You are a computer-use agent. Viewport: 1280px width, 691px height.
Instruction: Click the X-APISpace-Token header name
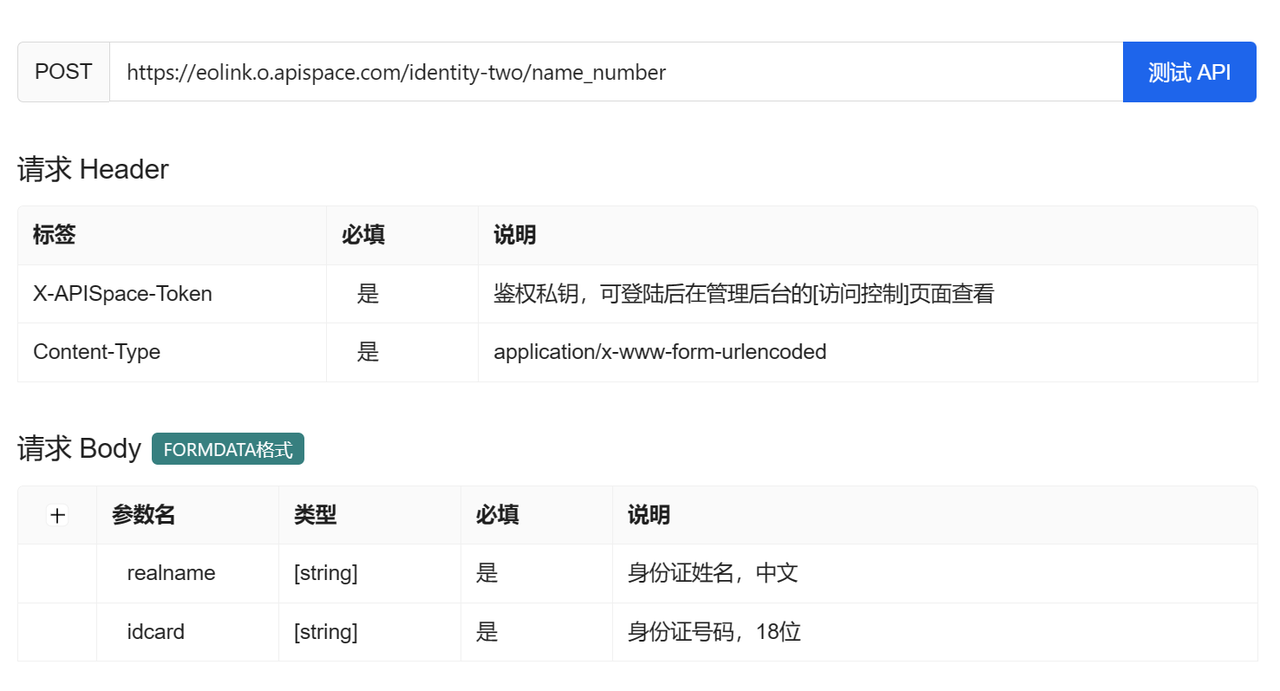coord(122,294)
